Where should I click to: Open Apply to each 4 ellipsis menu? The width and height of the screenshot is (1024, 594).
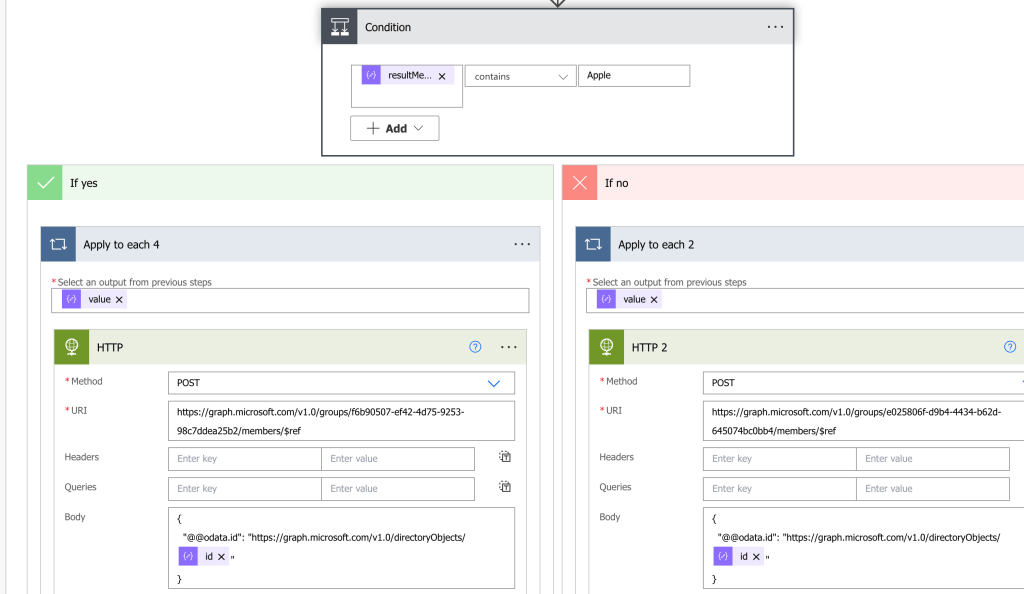click(522, 244)
